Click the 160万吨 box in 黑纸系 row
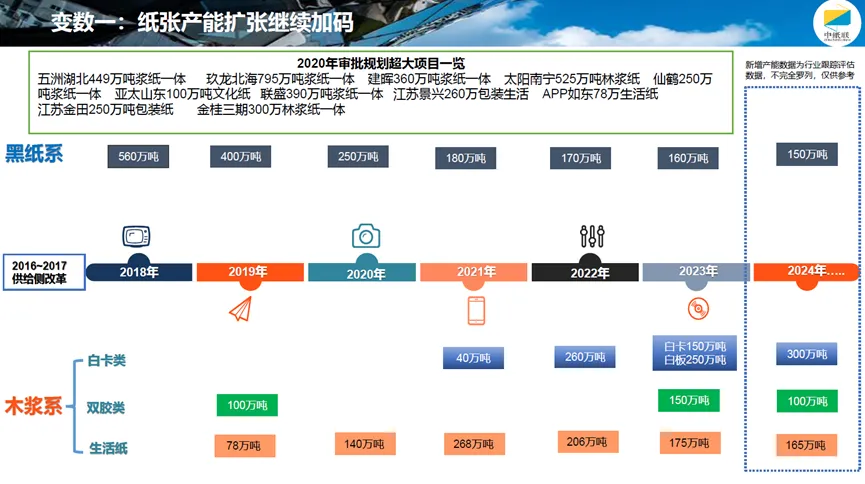The height and width of the screenshot is (484, 865). click(x=688, y=158)
